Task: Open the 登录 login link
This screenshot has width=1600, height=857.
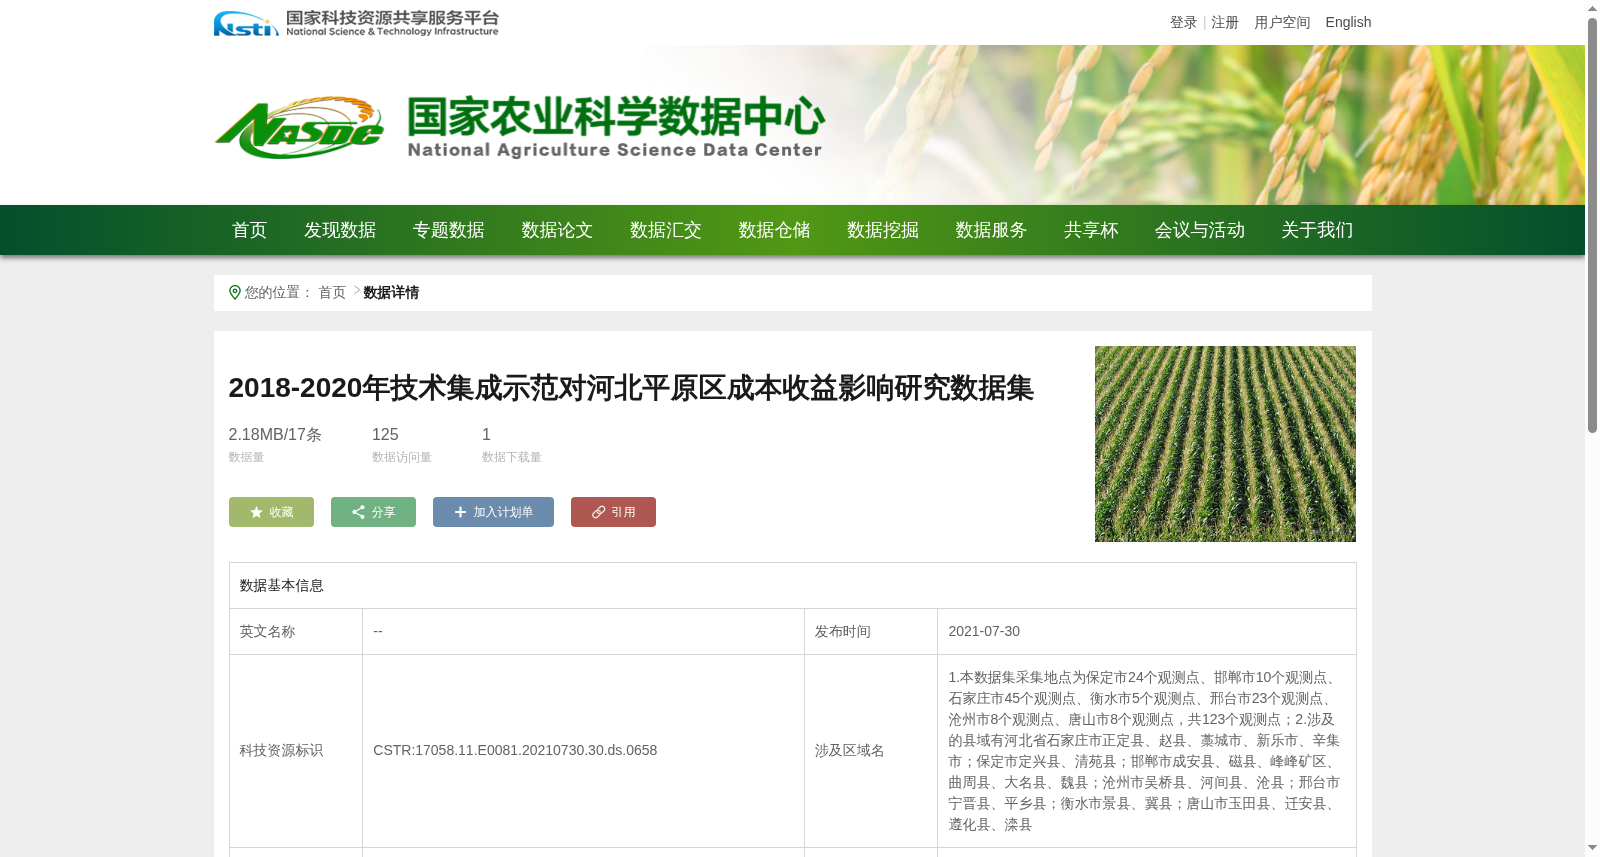Action: coord(1183,22)
